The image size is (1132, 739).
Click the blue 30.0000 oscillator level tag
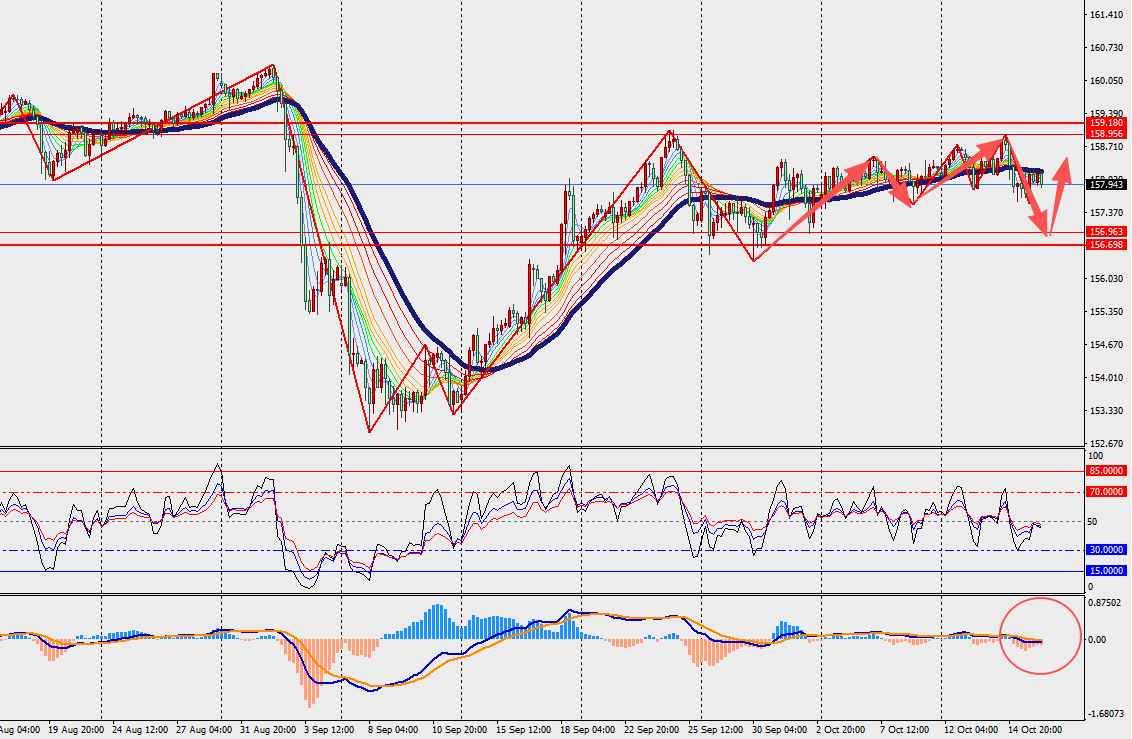pos(1106,550)
